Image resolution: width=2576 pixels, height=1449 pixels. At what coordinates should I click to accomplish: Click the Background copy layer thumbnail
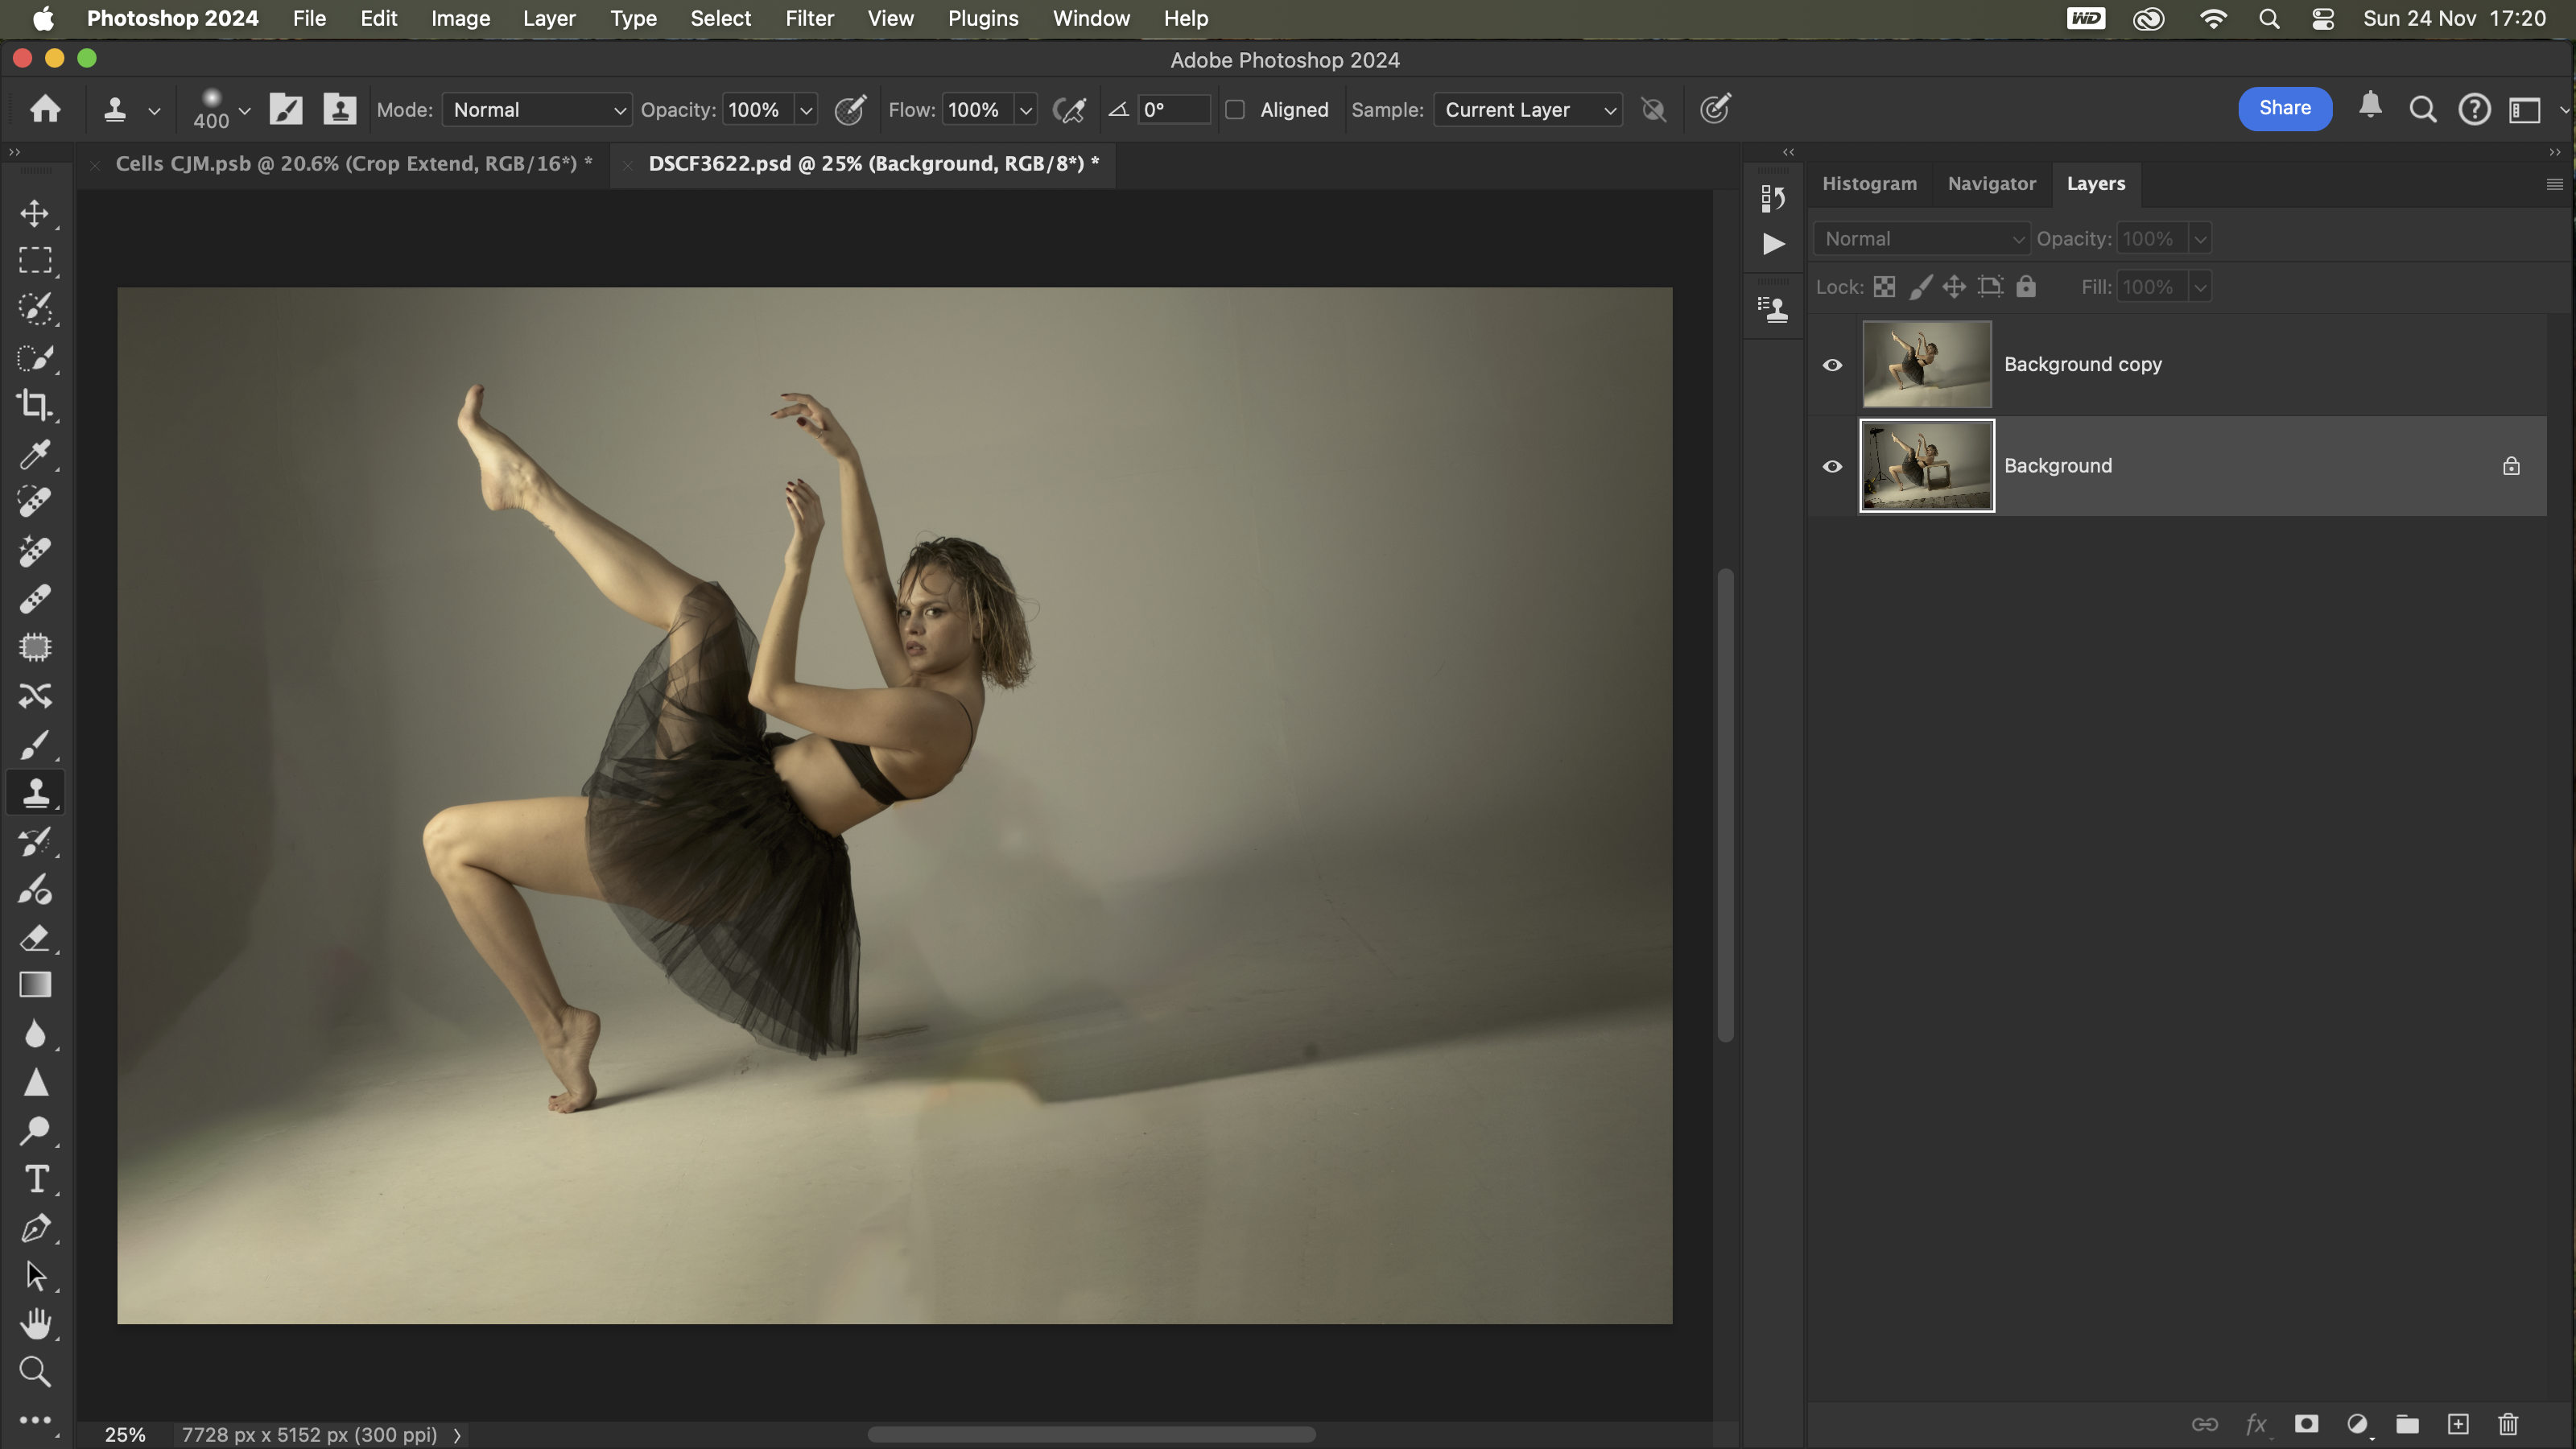(1926, 365)
